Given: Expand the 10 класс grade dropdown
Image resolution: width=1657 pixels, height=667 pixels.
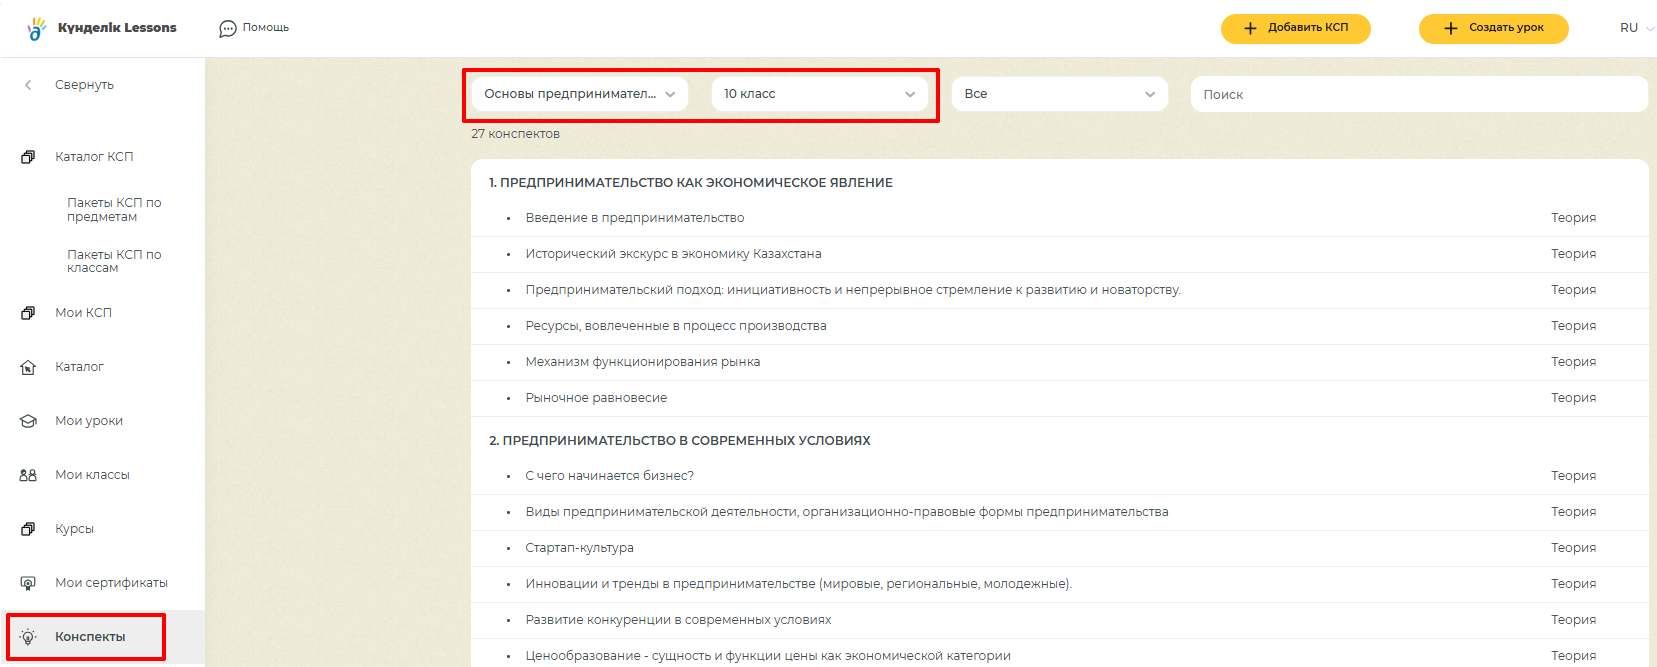Looking at the screenshot, I should (x=819, y=94).
